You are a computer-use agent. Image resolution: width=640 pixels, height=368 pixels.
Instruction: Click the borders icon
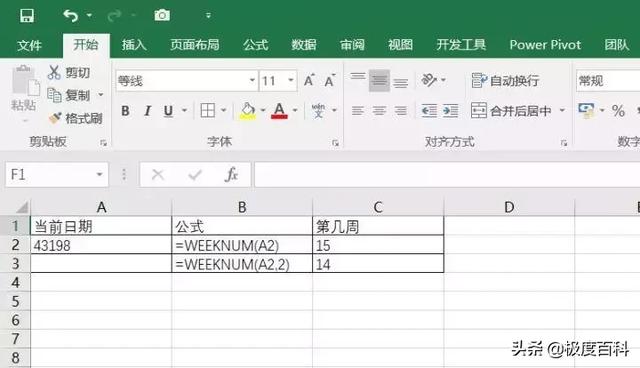click(207, 111)
